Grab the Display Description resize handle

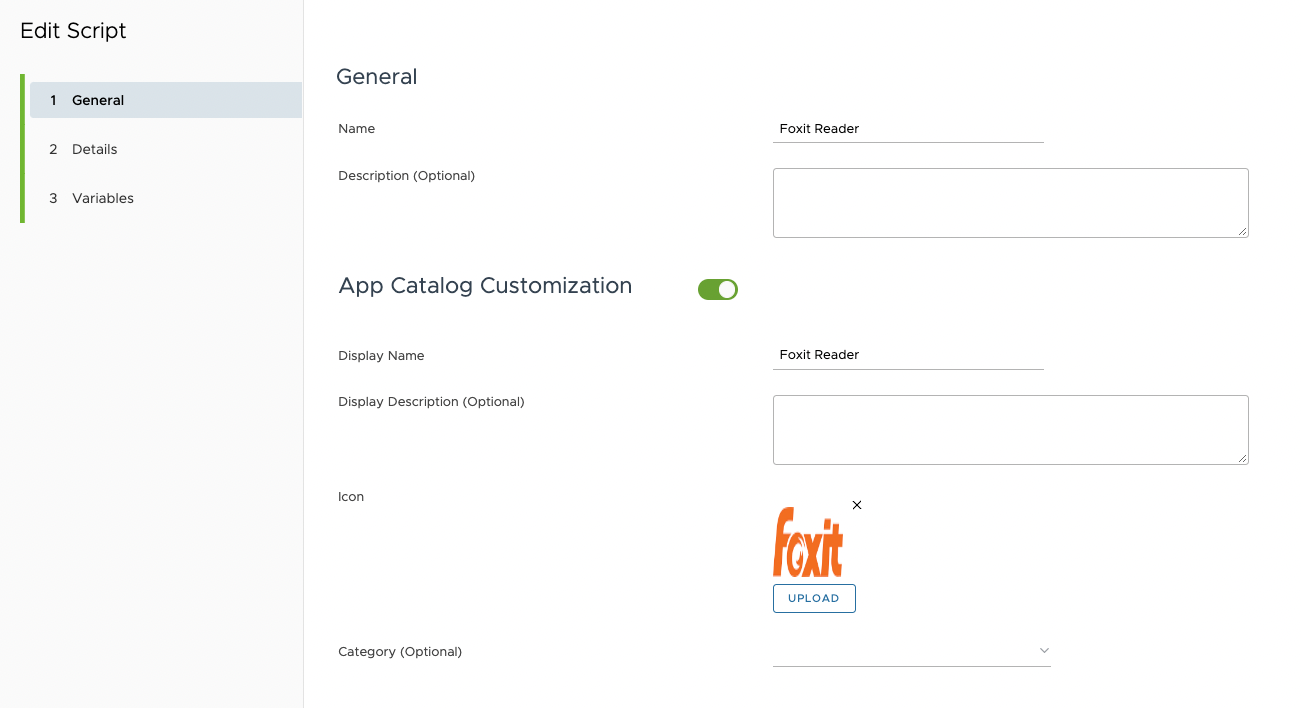coord(1243,459)
